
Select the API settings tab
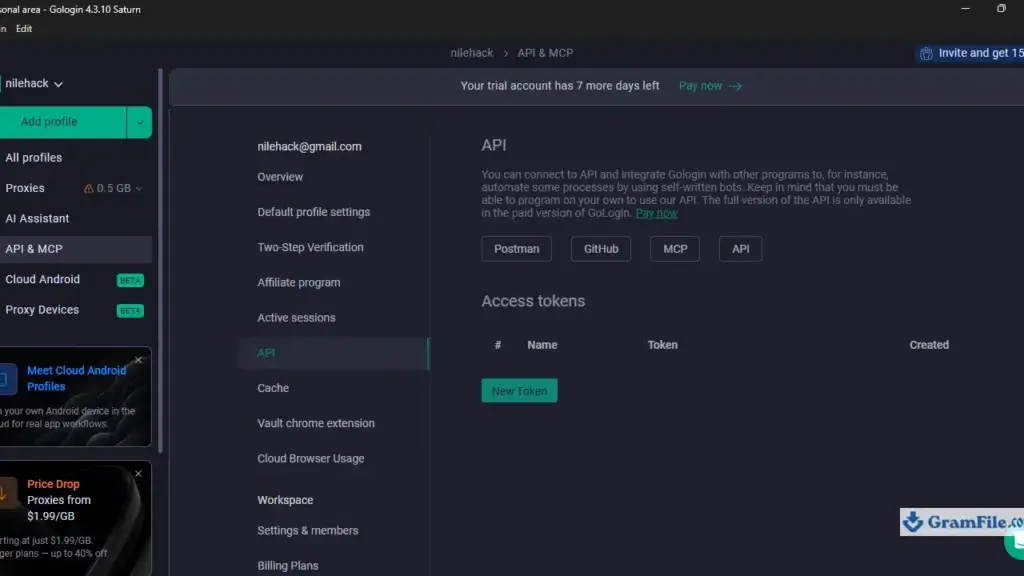[x=334, y=353]
